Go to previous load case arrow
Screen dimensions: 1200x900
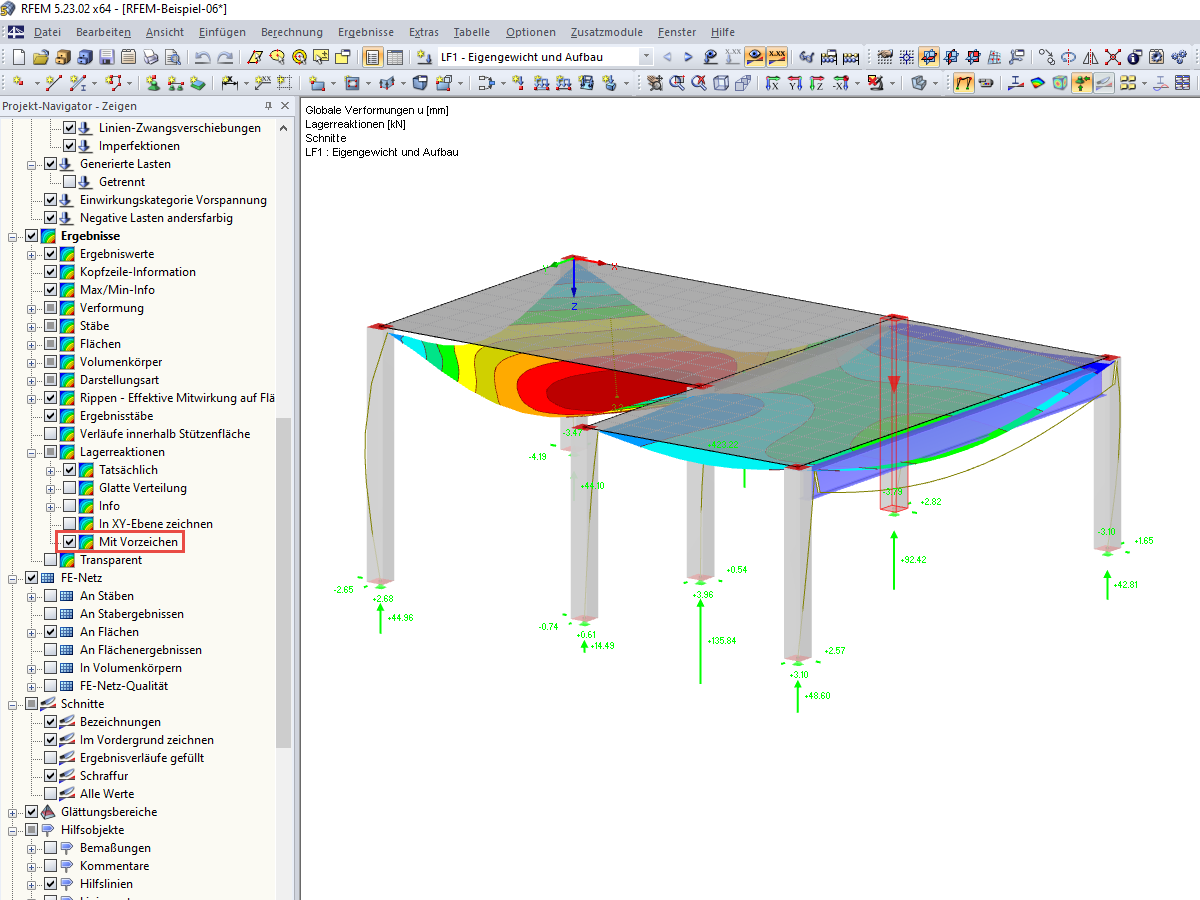click(x=667, y=57)
